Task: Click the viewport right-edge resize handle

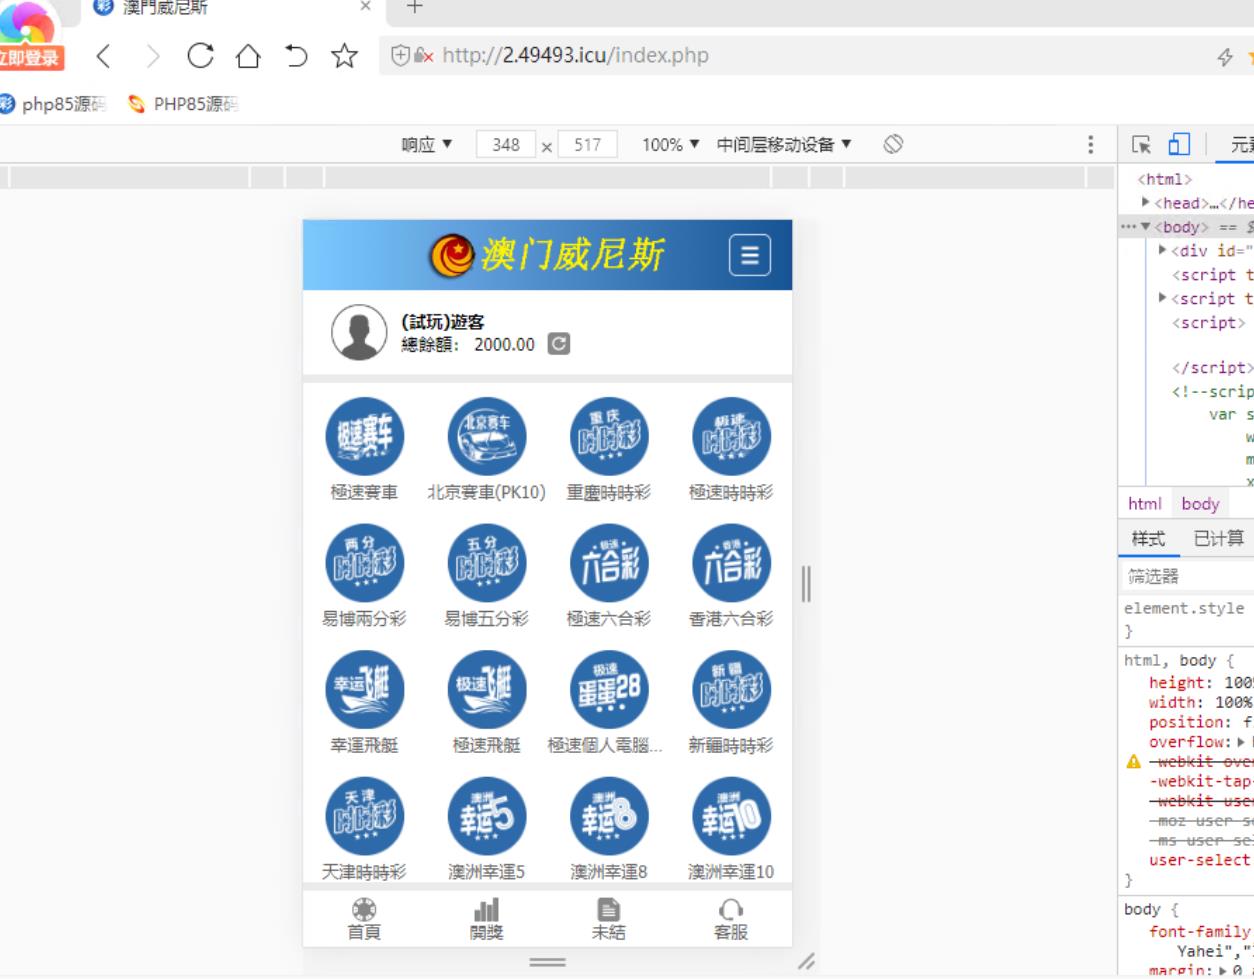Action: (x=806, y=583)
